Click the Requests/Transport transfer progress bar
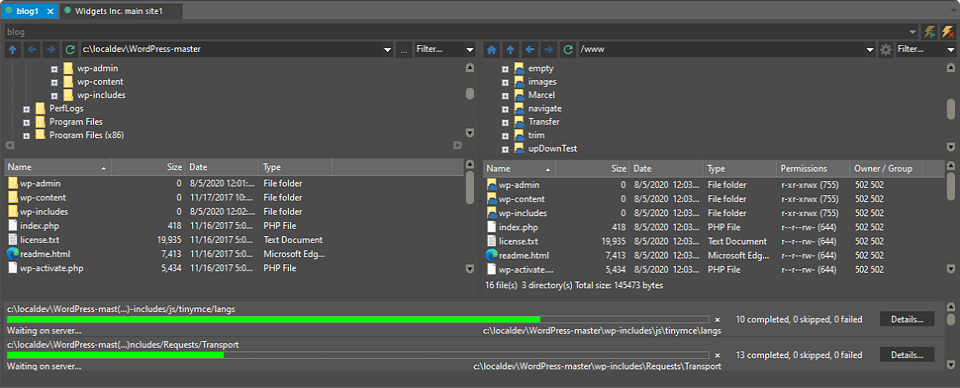 [358, 355]
